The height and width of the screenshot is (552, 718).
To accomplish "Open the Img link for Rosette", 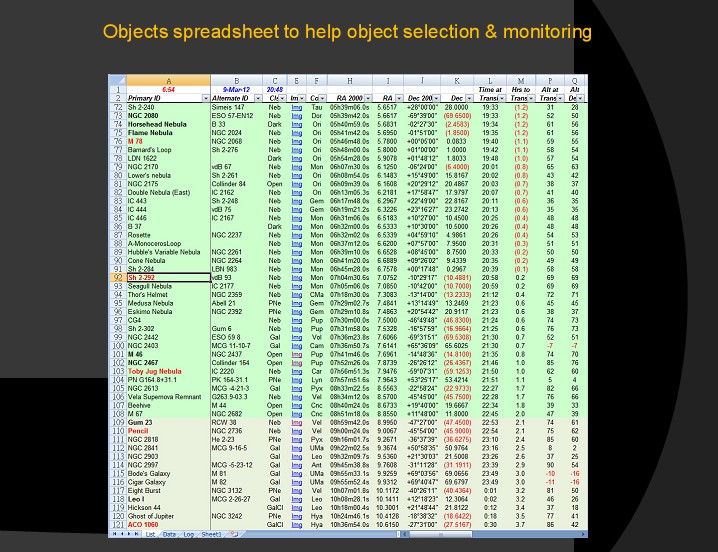I will pos(297,235).
